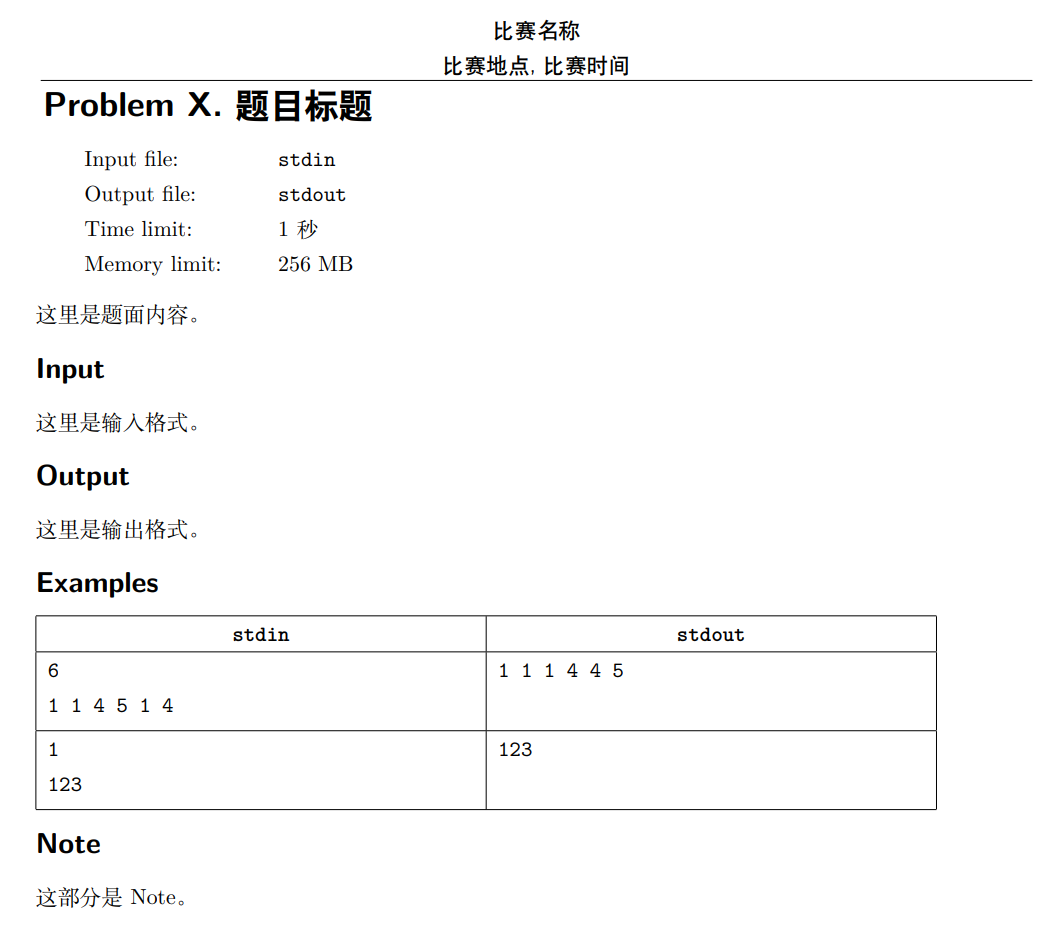Click the Input section heading

pos(70,369)
